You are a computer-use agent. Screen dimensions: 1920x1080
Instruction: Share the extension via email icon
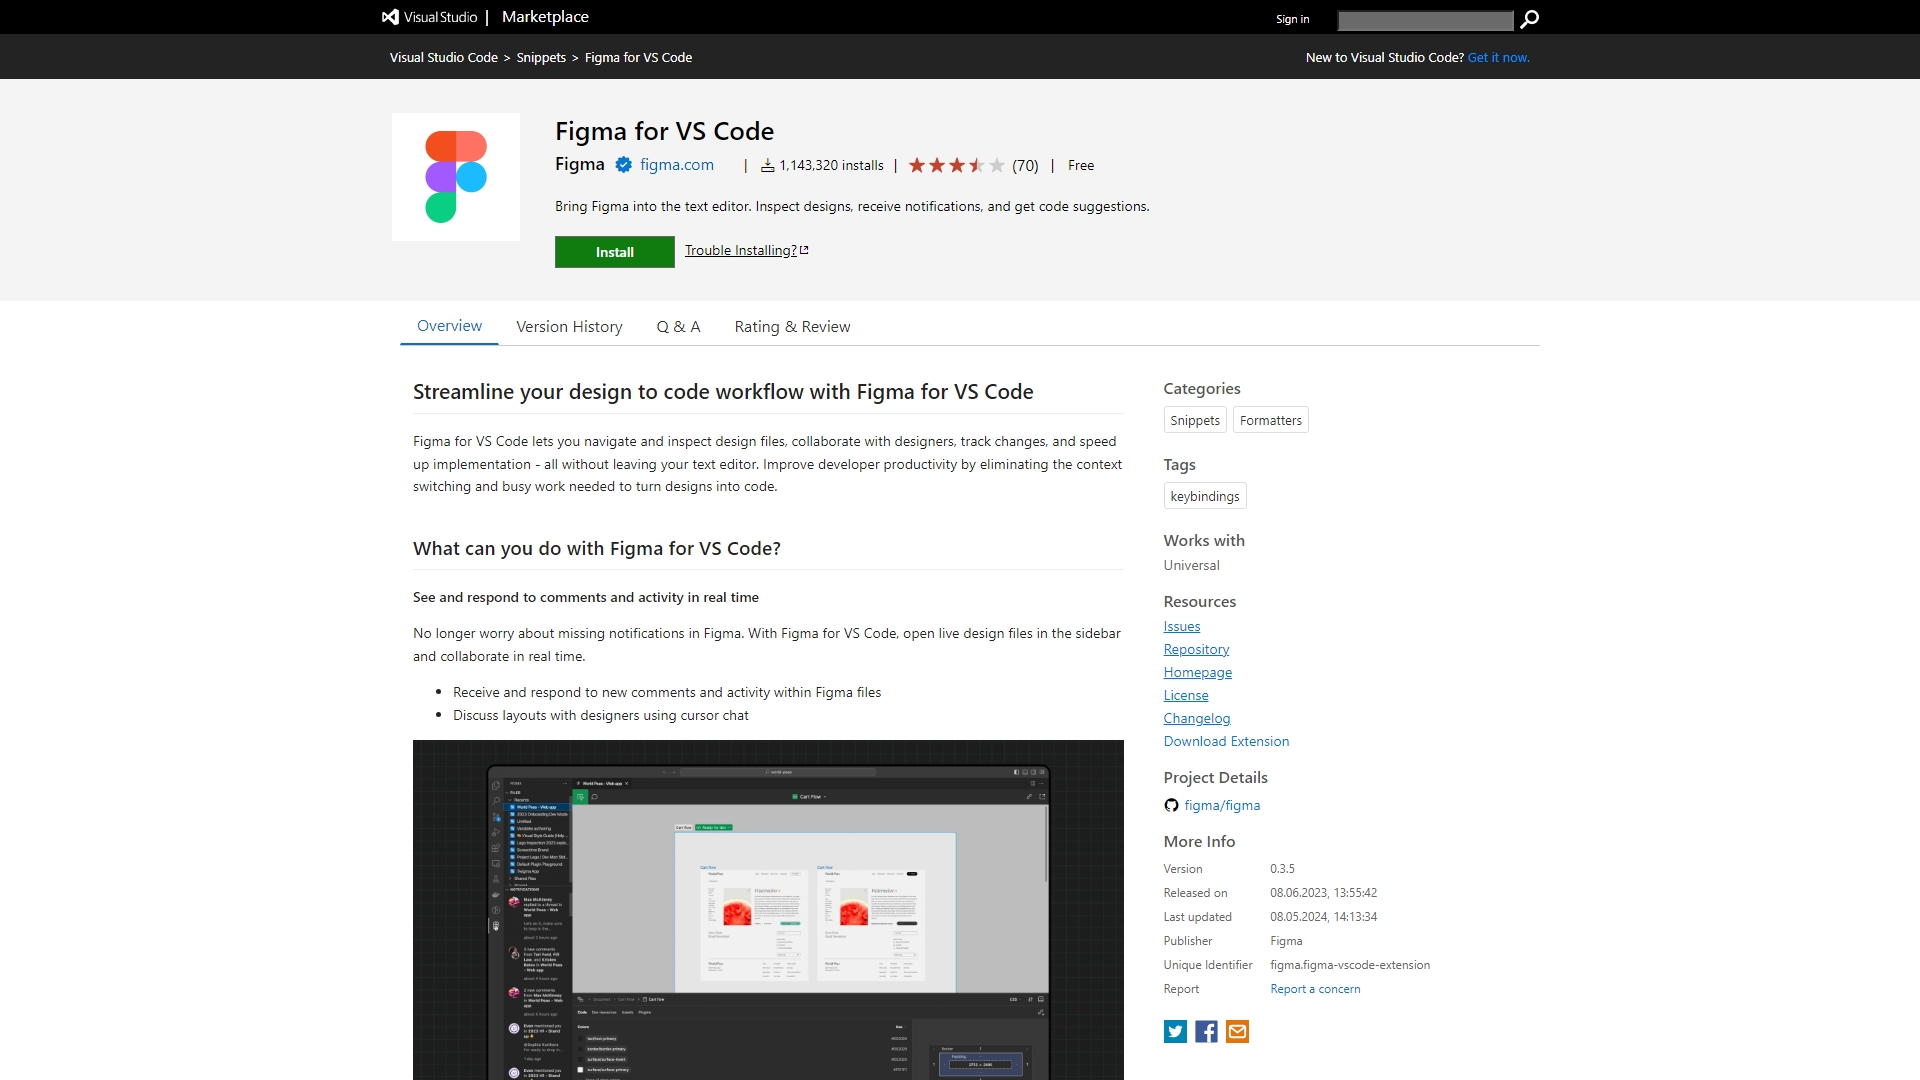pyautogui.click(x=1237, y=1031)
